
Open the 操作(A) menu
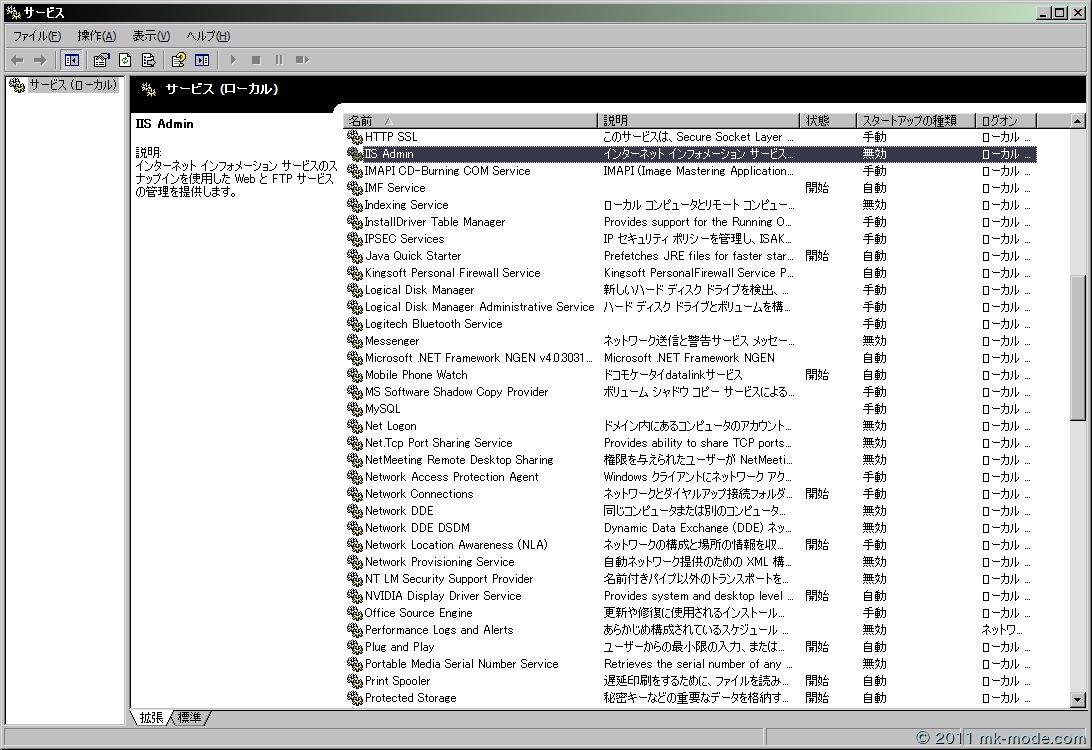click(x=96, y=36)
